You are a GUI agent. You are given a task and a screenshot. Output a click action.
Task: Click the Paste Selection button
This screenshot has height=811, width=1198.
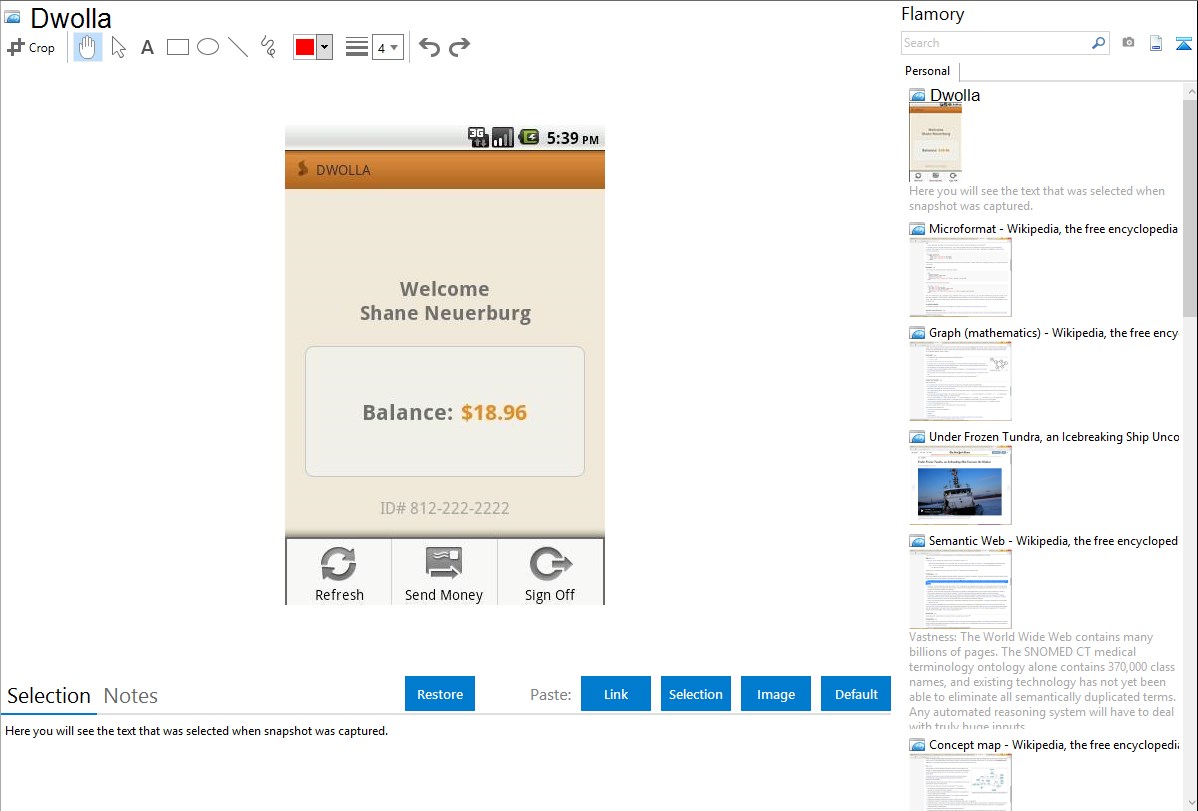coord(695,694)
